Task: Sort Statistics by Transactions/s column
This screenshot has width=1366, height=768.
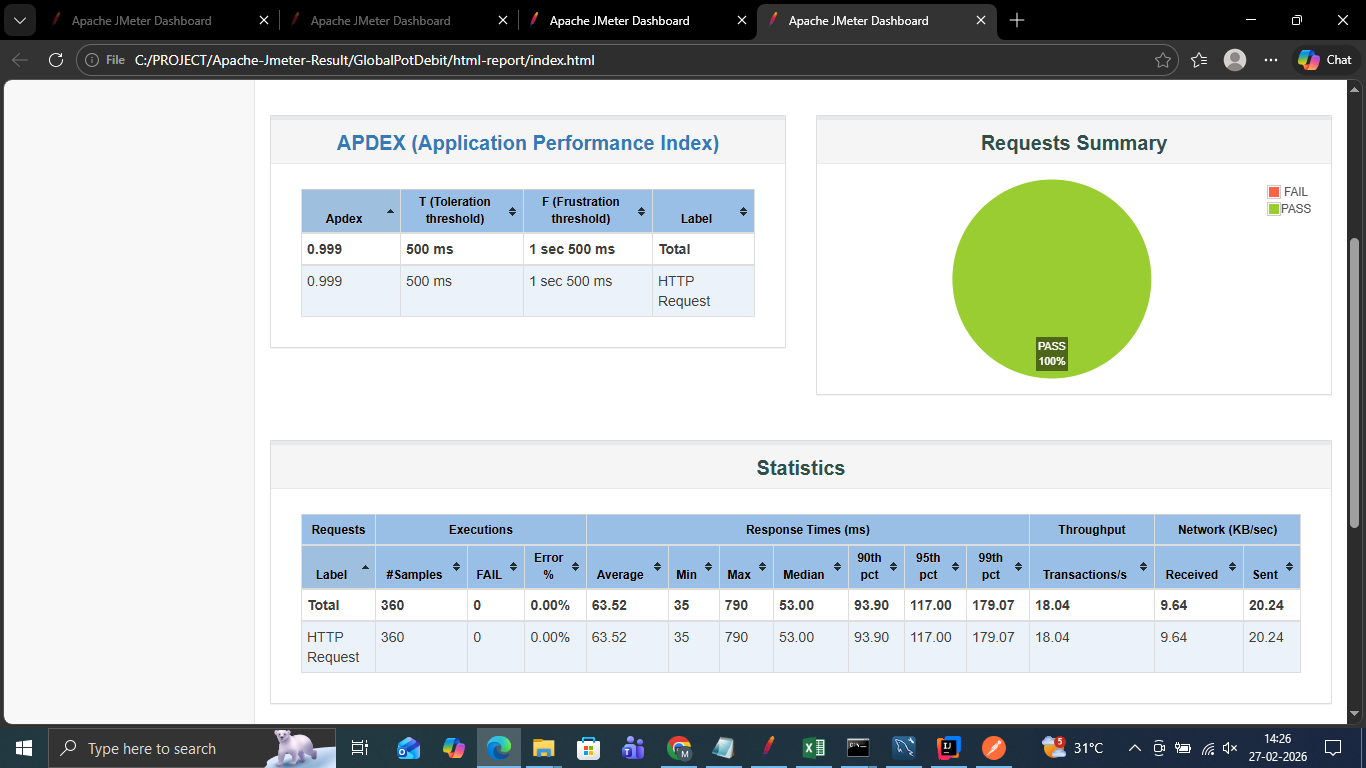Action: pyautogui.click(x=1091, y=567)
